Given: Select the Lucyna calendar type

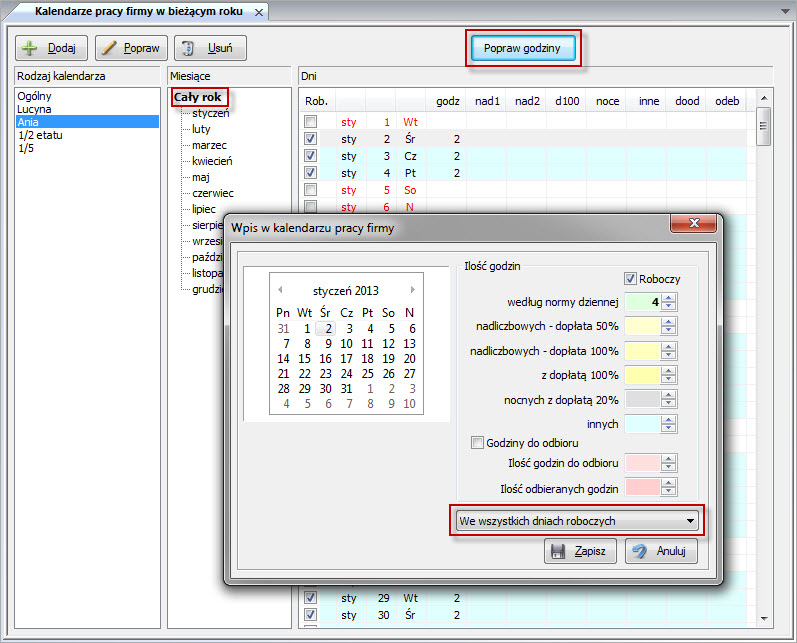Looking at the screenshot, I should (x=34, y=109).
